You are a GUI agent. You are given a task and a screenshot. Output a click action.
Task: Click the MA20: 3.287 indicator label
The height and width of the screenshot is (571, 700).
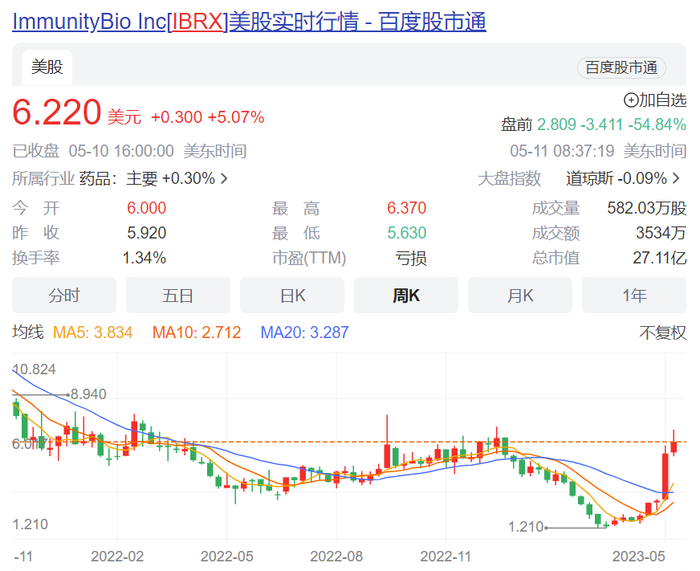[x=304, y=333]
